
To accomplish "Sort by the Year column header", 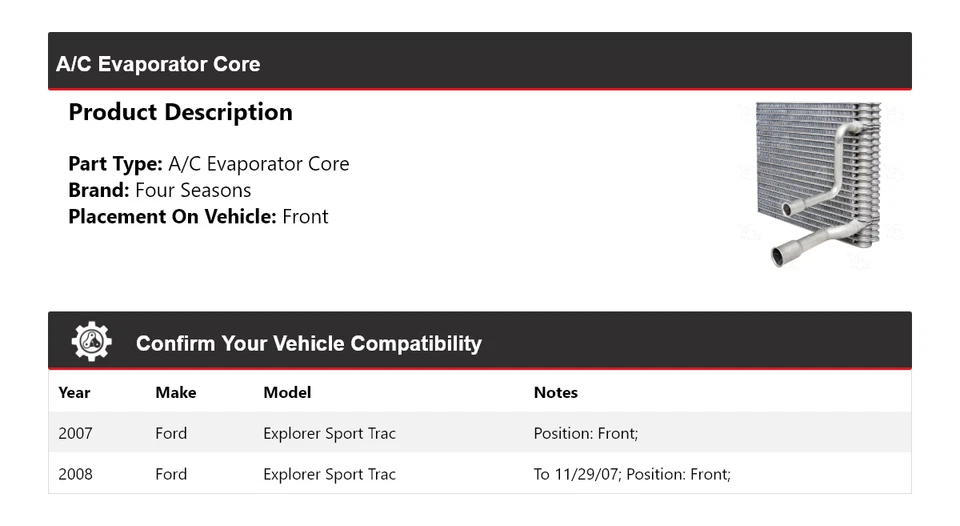I will click(x=74, y=392).
